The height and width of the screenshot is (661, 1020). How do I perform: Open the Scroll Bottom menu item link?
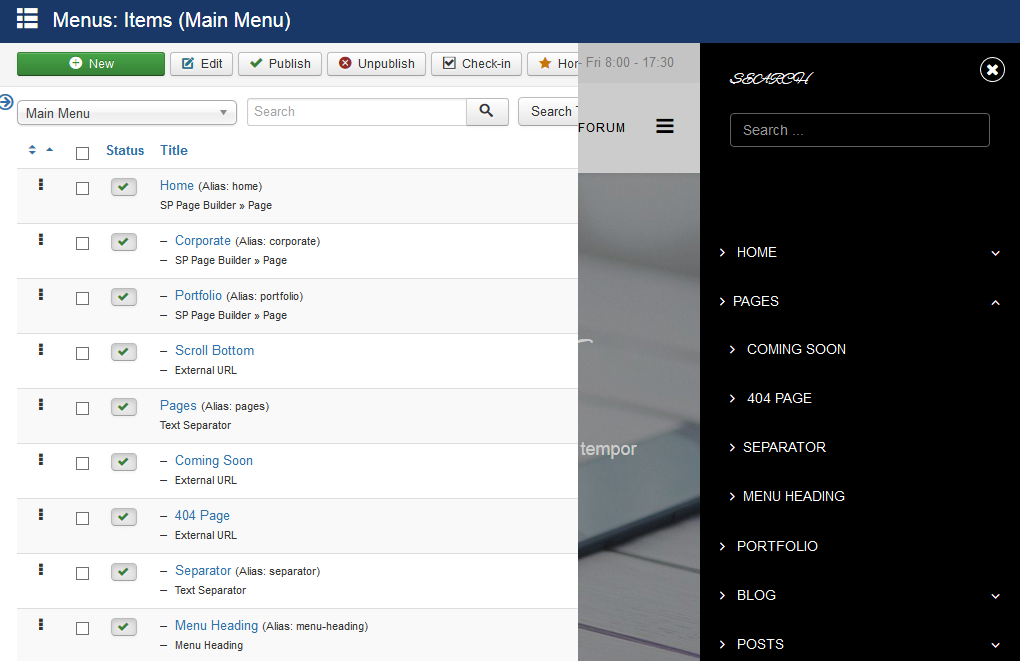tap(215, 351)
